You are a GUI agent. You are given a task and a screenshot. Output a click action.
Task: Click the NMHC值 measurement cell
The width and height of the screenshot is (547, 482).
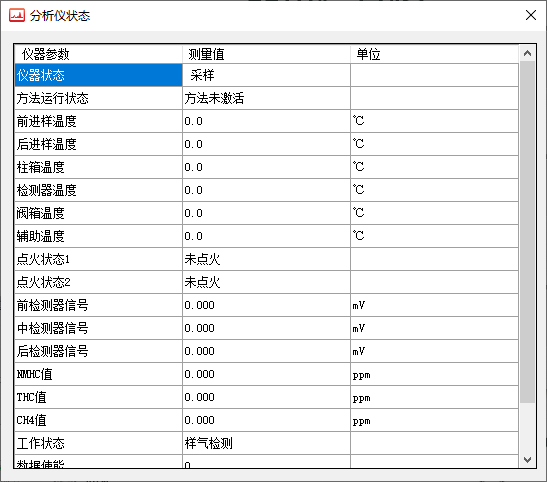pos(266,374)
